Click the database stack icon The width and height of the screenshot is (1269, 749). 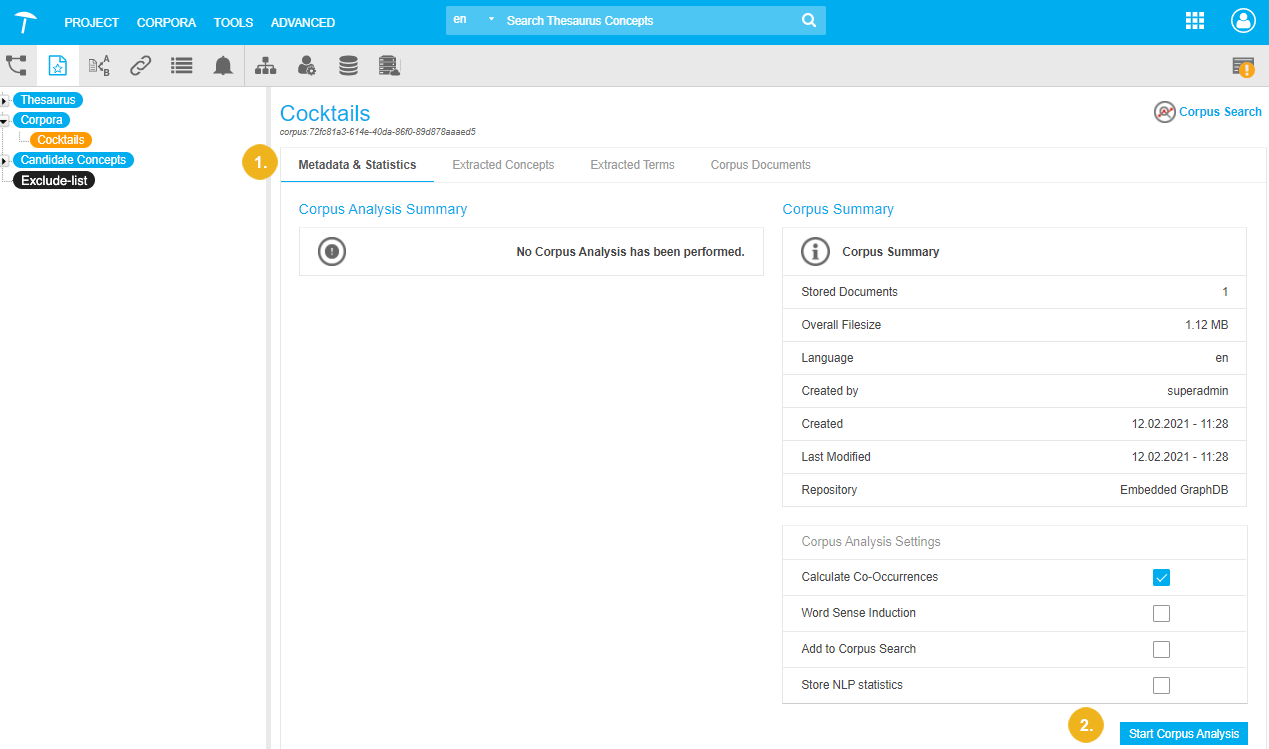pos(348,66)
